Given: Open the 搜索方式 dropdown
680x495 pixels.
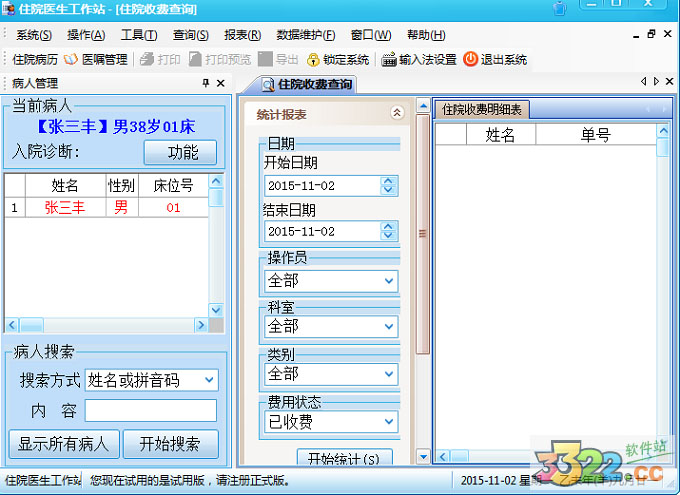Looking at the screenshot, I should tap(209, 380).
